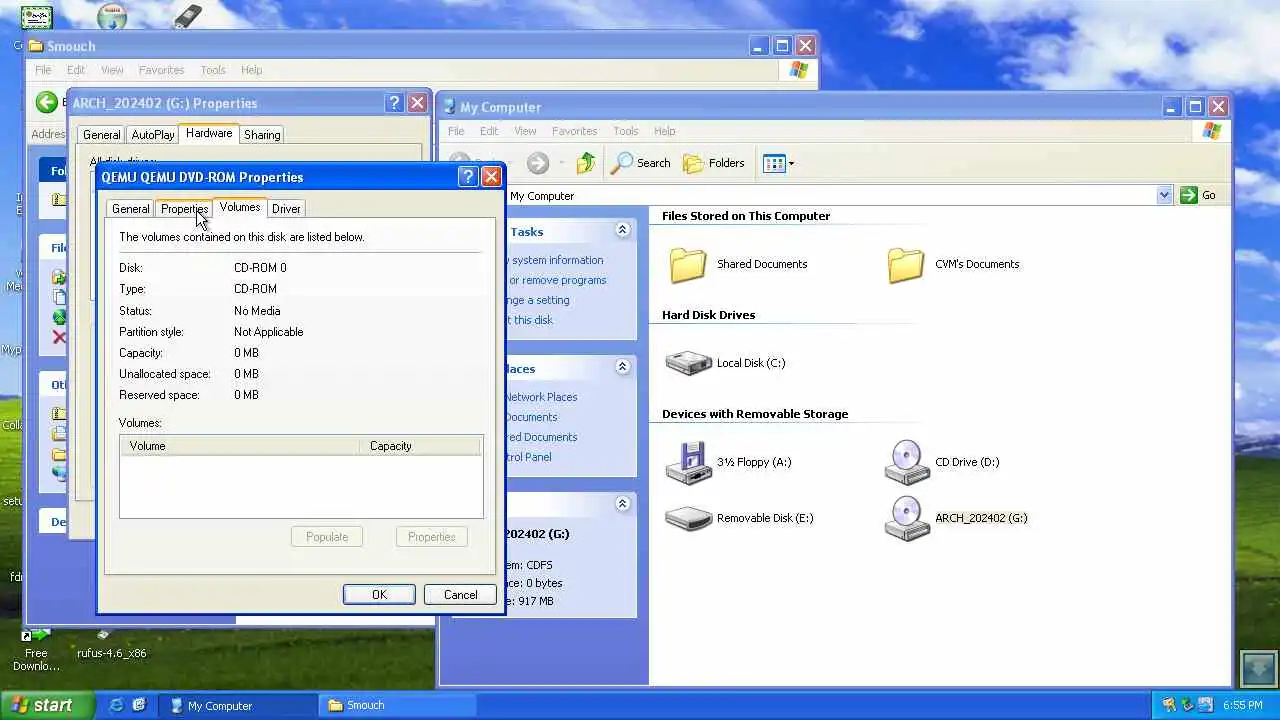This screenshot has height=720, width=1280.
Task: Switch to the My Computer taskbar button
Action: [238, 705]
